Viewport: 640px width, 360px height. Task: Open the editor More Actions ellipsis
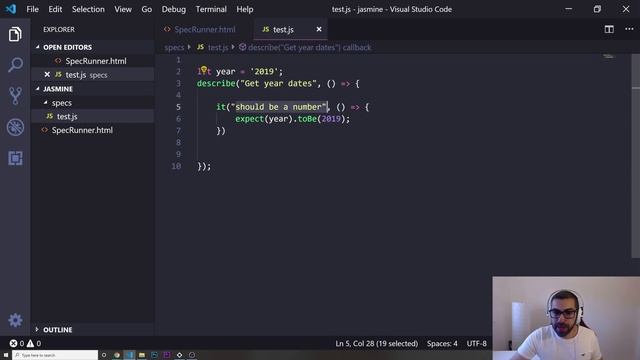[x=629, y=29]
